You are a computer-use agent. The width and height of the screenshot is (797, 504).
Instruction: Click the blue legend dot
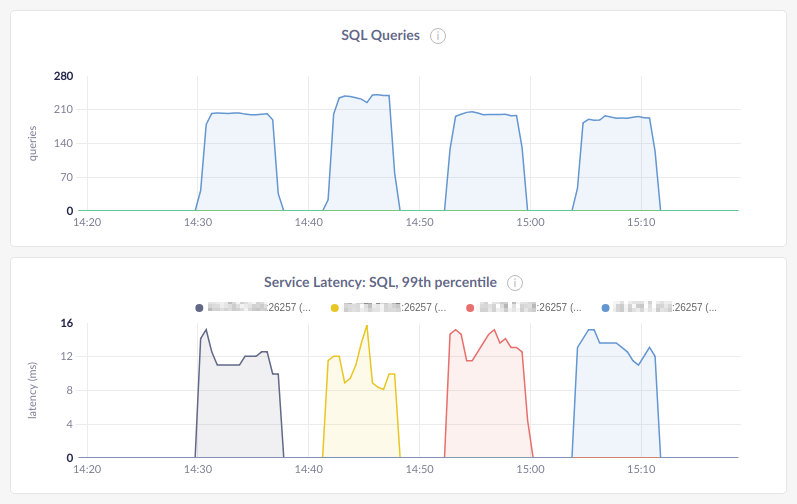606,309
